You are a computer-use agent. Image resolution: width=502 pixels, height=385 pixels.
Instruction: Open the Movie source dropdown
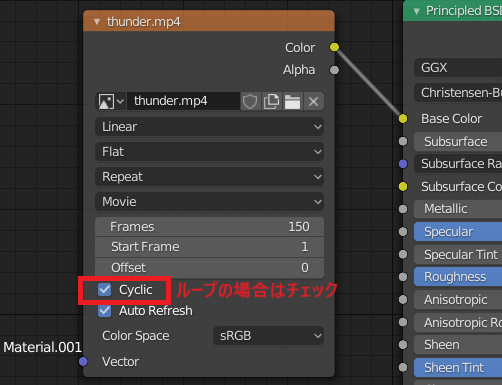209,202
